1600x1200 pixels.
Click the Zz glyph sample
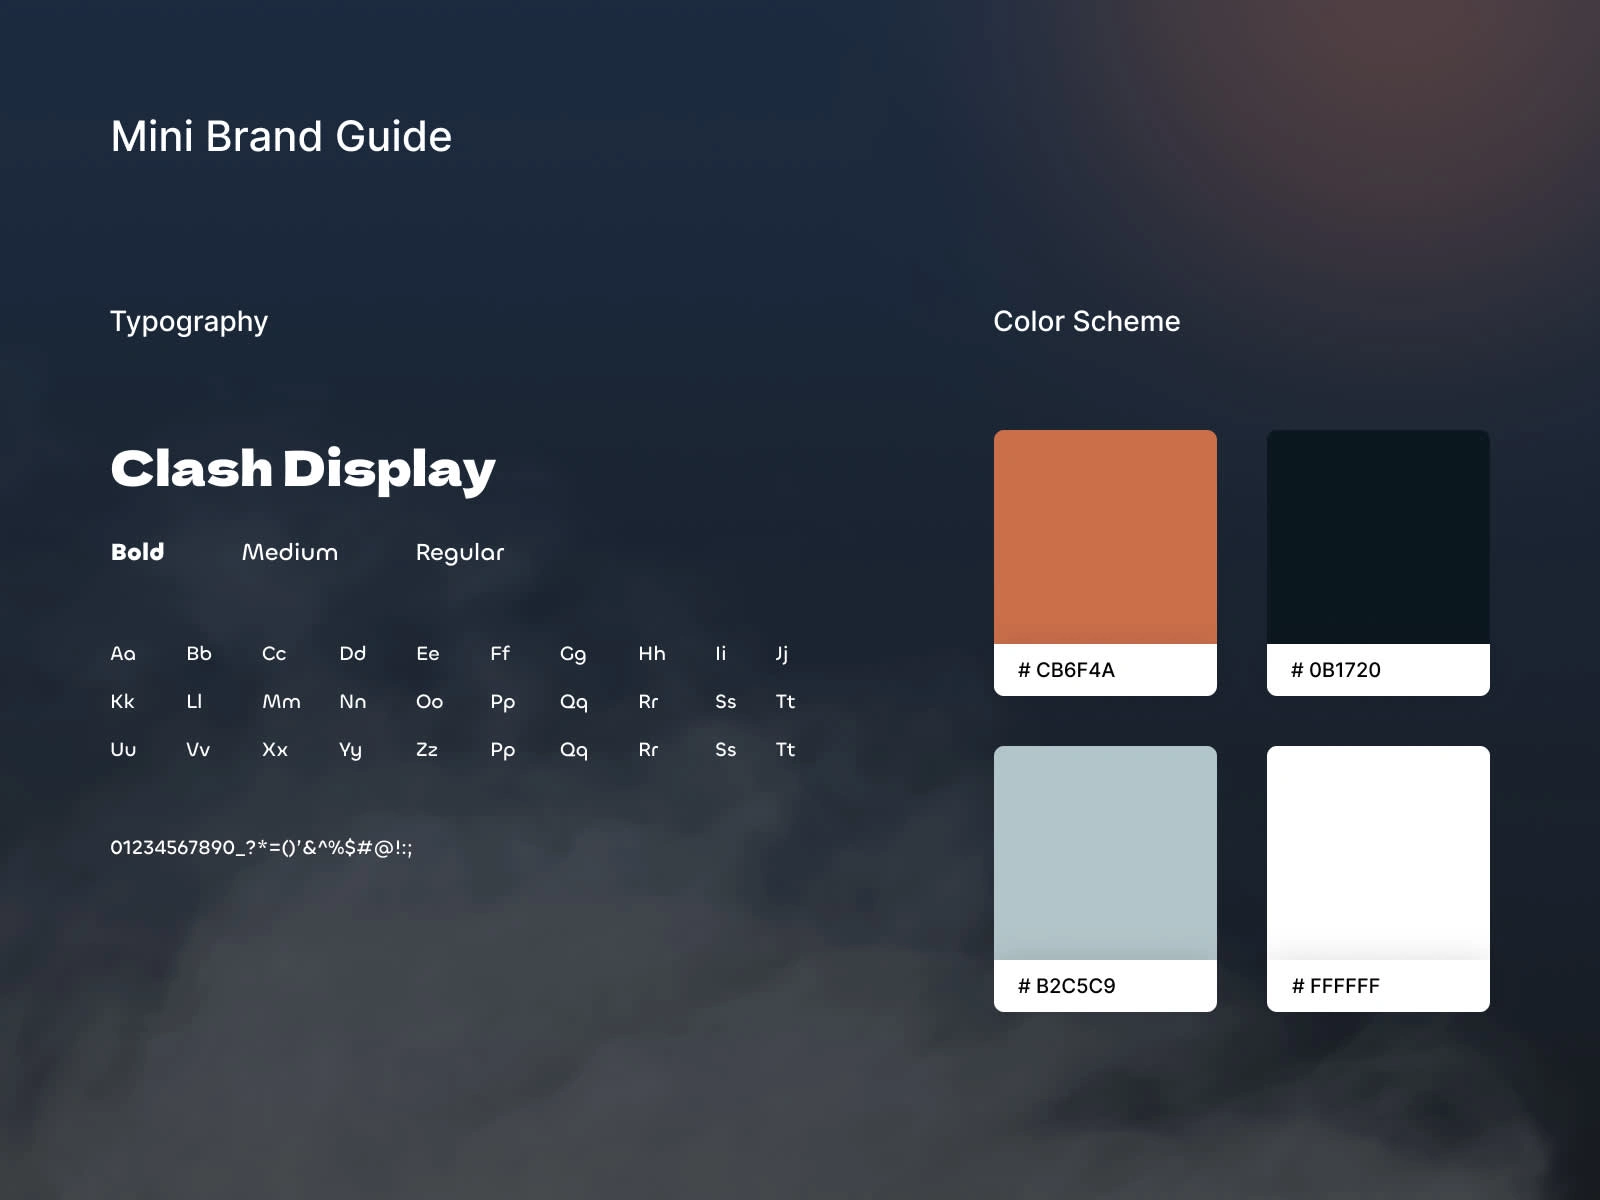pyautogui.click(x=427, y=749)
